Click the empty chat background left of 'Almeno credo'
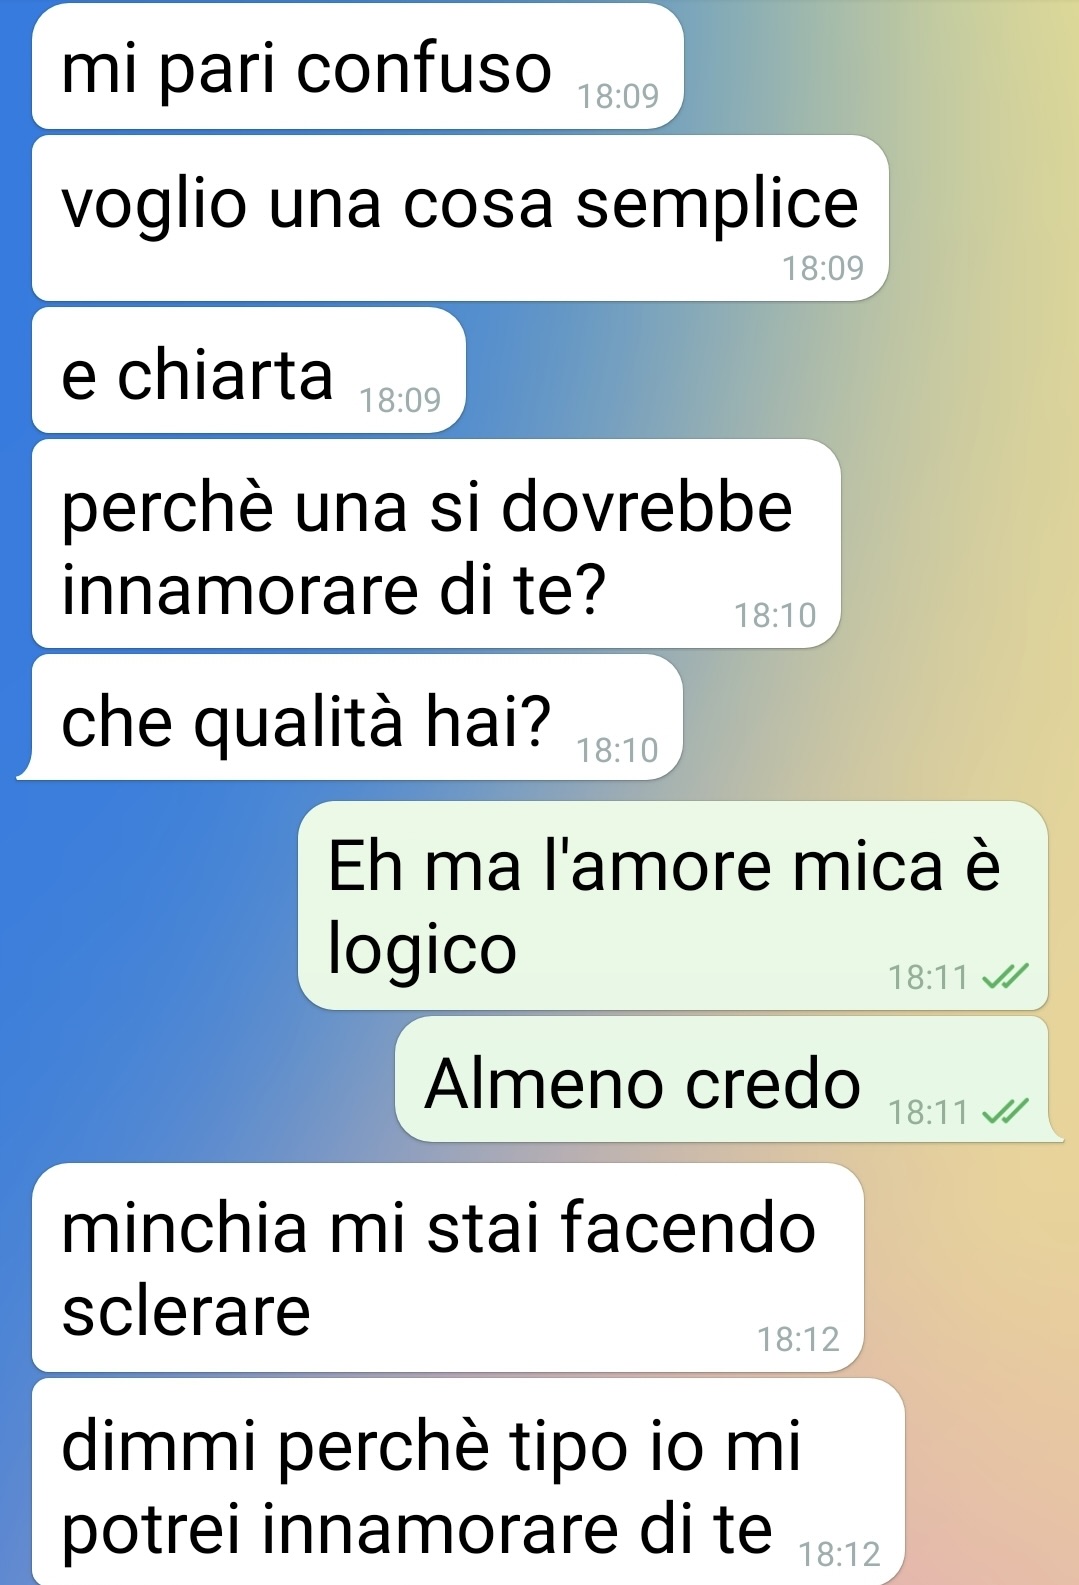The height and width of the screenshot is (1585, 1079). pyautogui.click(x=200, y=1080)
